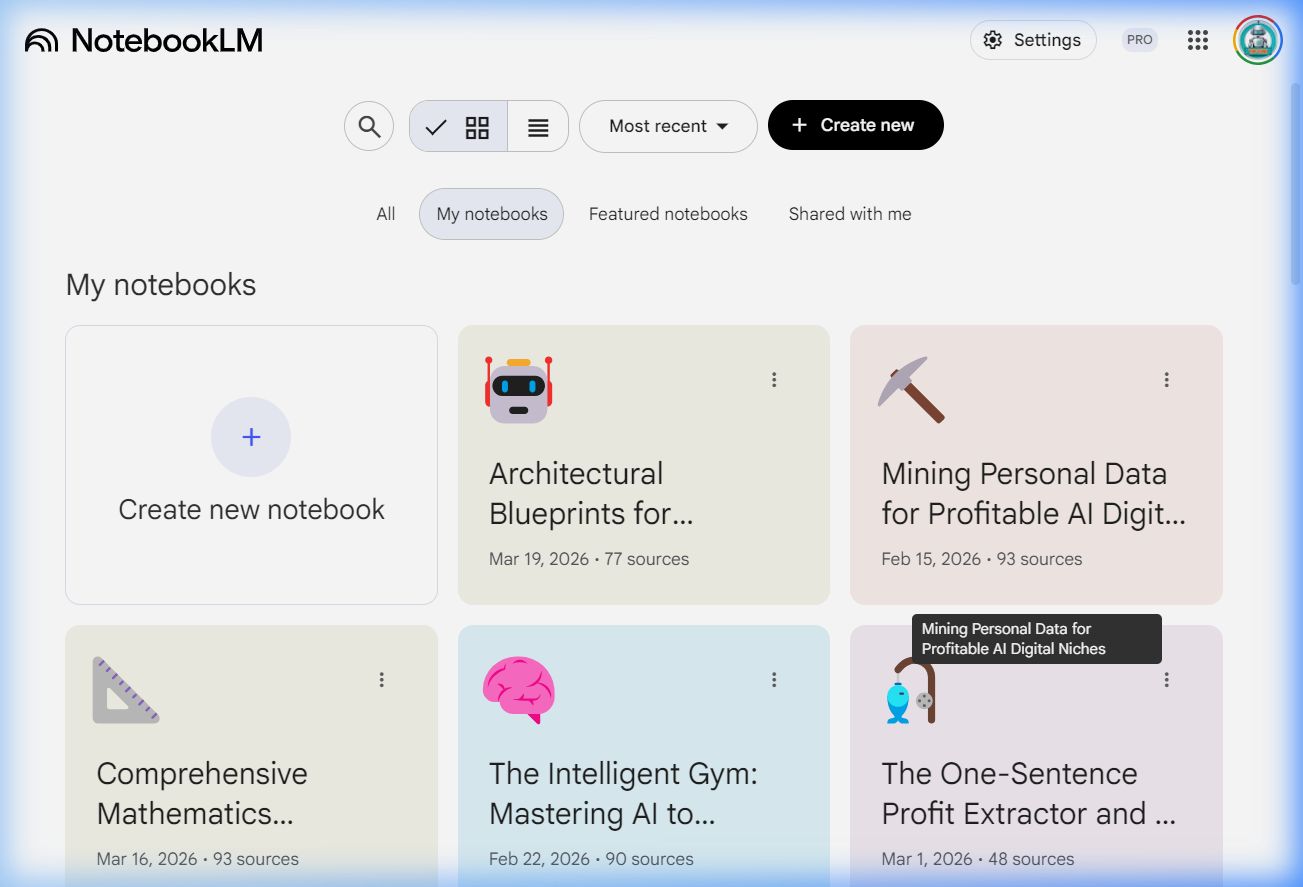Viewport: 1303px width, 887px height.
Task: Switch to the Featured notebooks tab
Action: pos(668,214)
